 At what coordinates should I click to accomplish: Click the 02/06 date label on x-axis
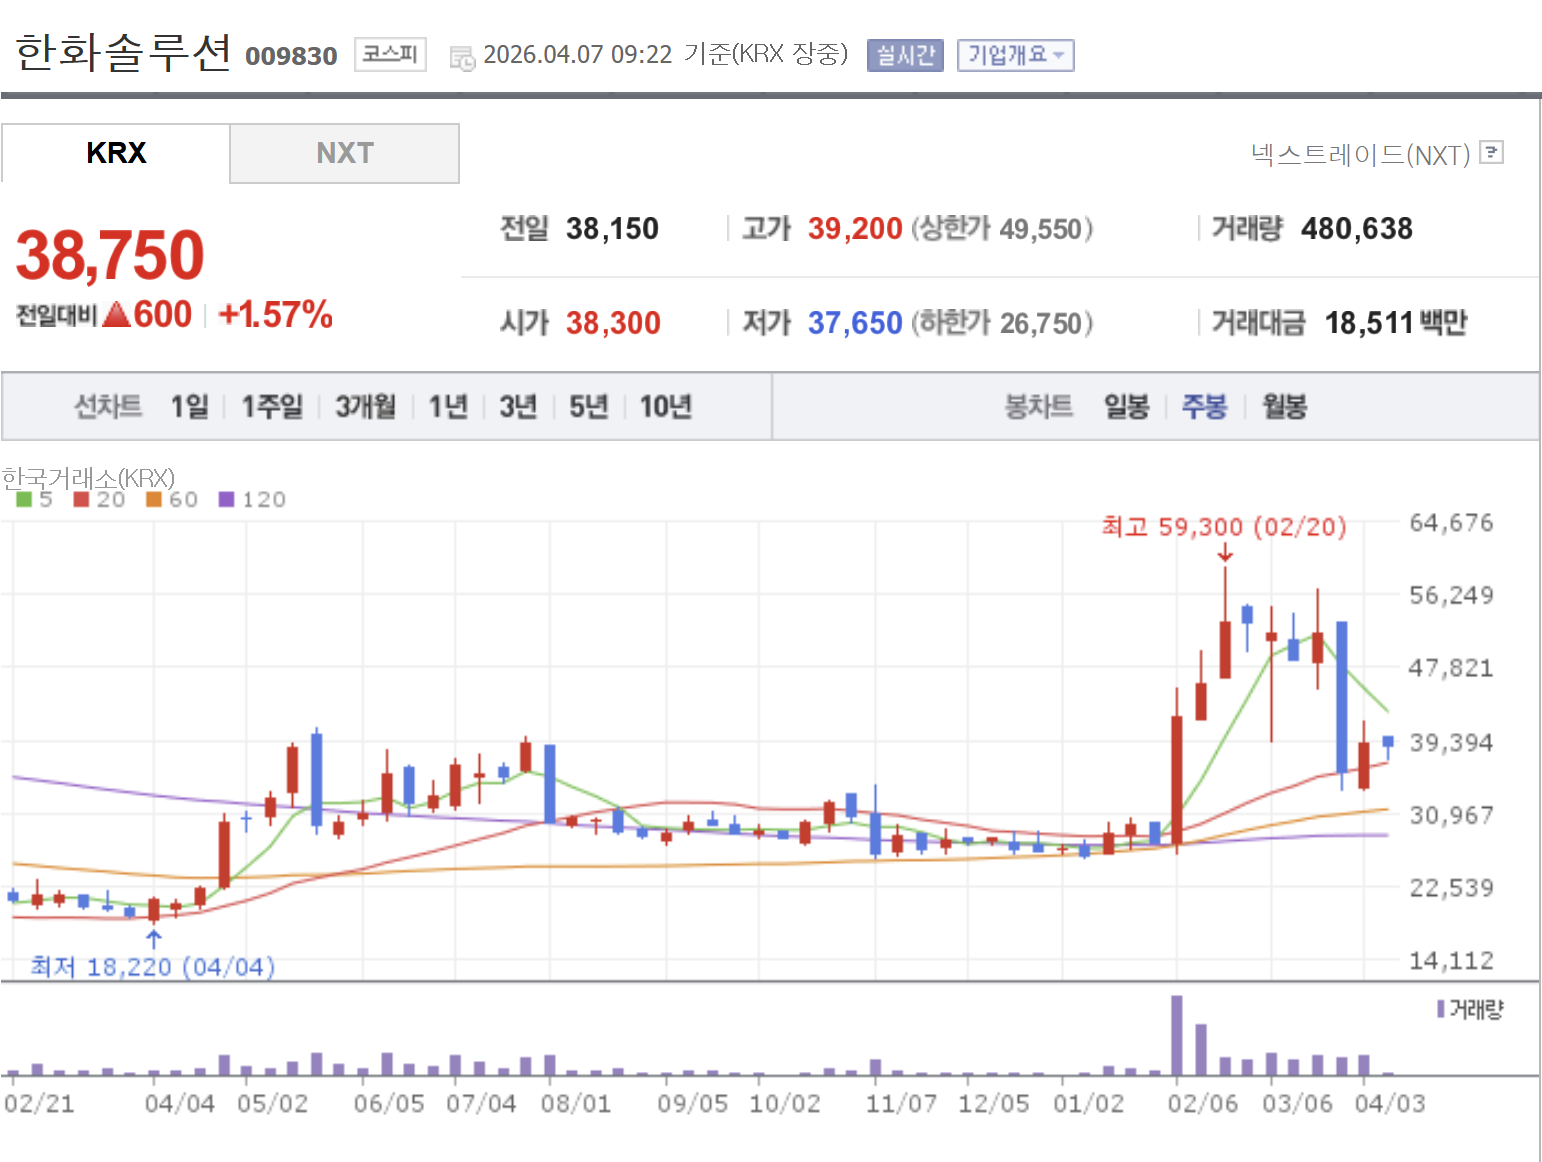click(1203, 1104)
